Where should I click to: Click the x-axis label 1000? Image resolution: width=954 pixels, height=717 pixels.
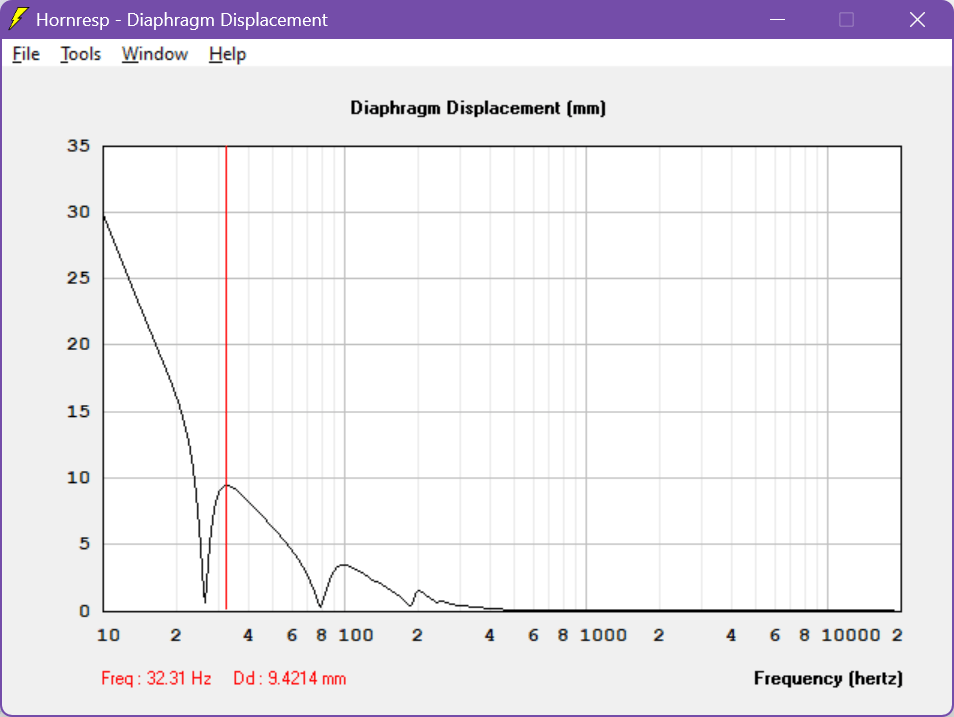[603, 635]
